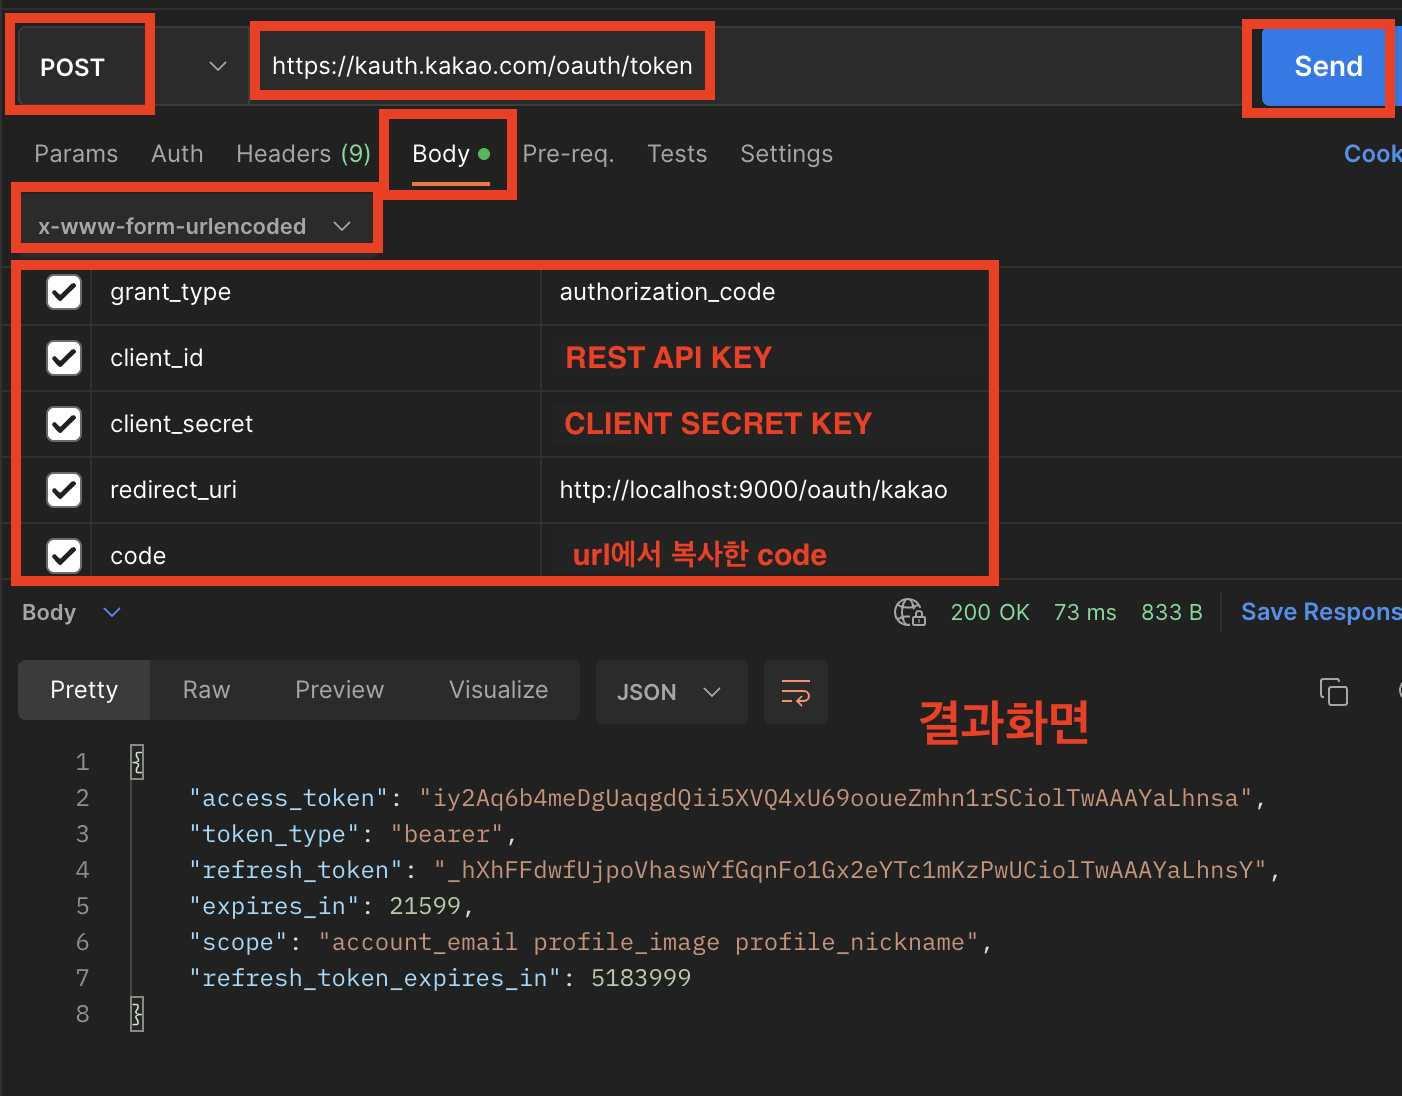Image resolution: width=1402 pixels, height=1096 pixels.
Task: Open the Tests tab
Action: click(x=677, y=154)
